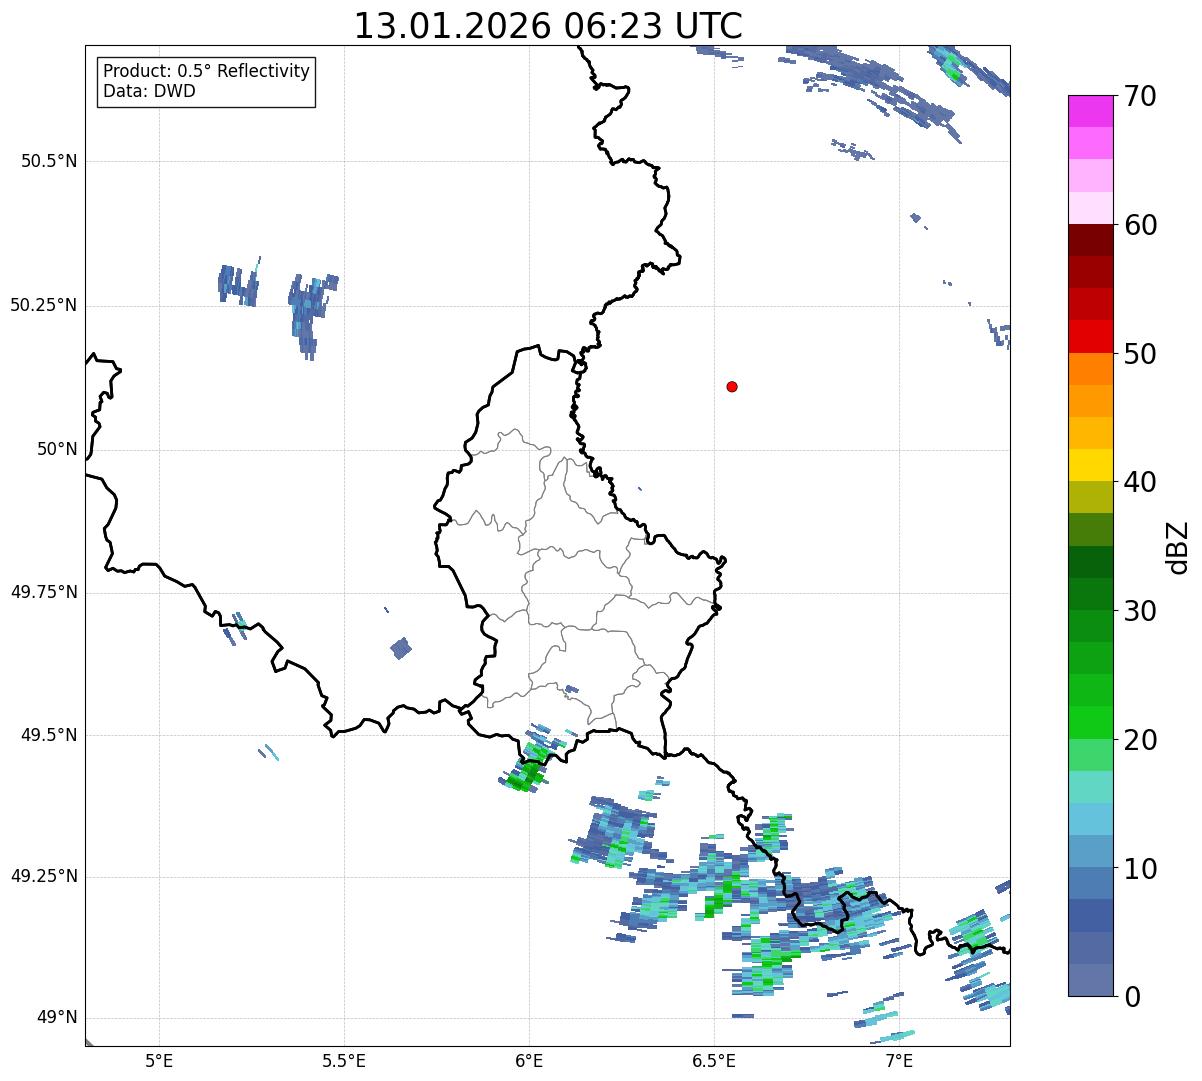Click the latitude label 50.25°N
This screenshot has height=1081, width=1202.
click(x=44, y=305)
